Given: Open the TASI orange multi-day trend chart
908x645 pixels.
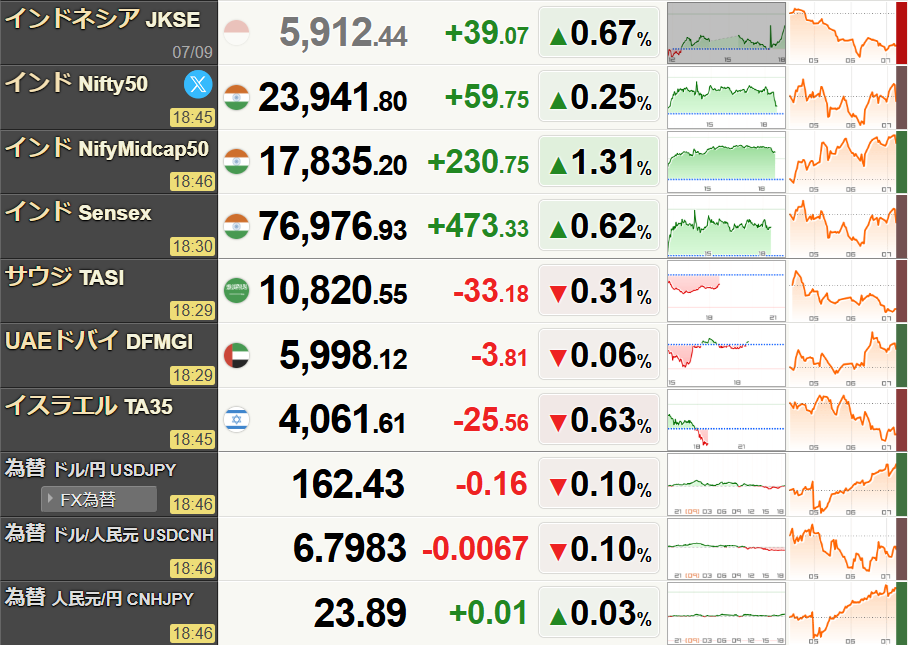Looking at the screenshot, I should (842, 291).
